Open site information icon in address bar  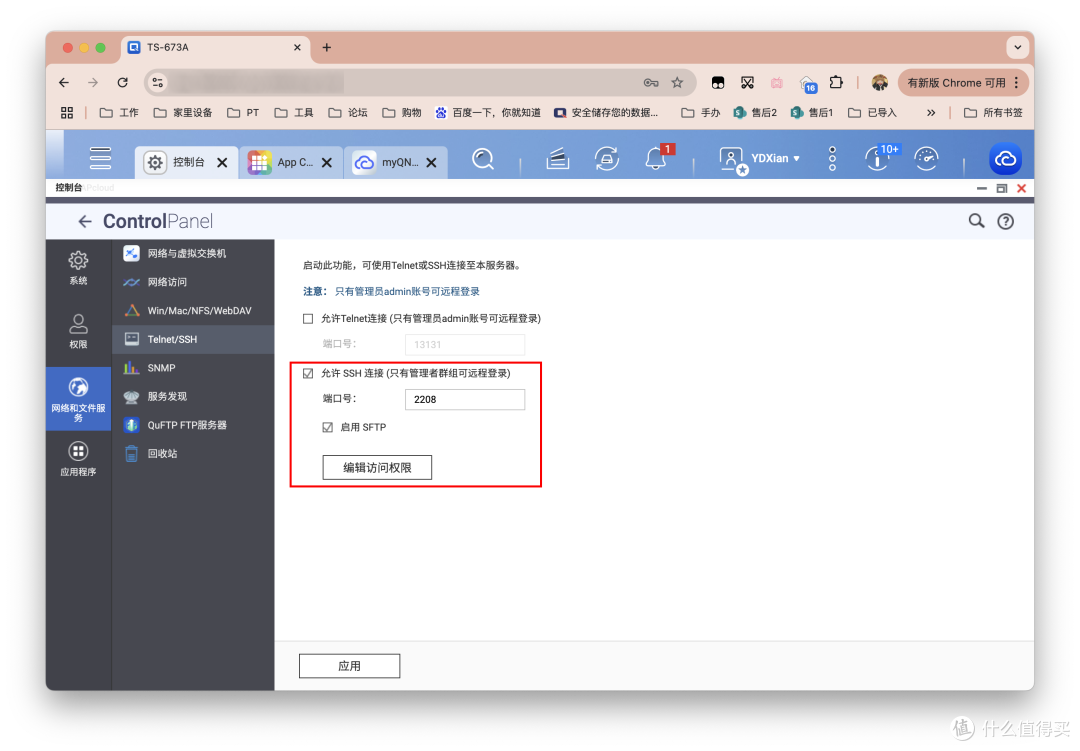pos(158,83)
